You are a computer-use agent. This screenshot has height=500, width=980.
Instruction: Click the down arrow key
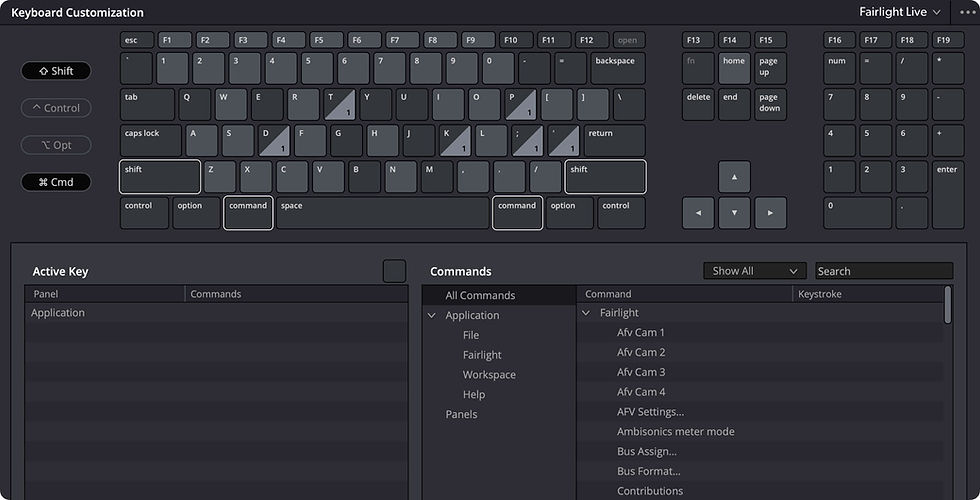click(734, 213)
